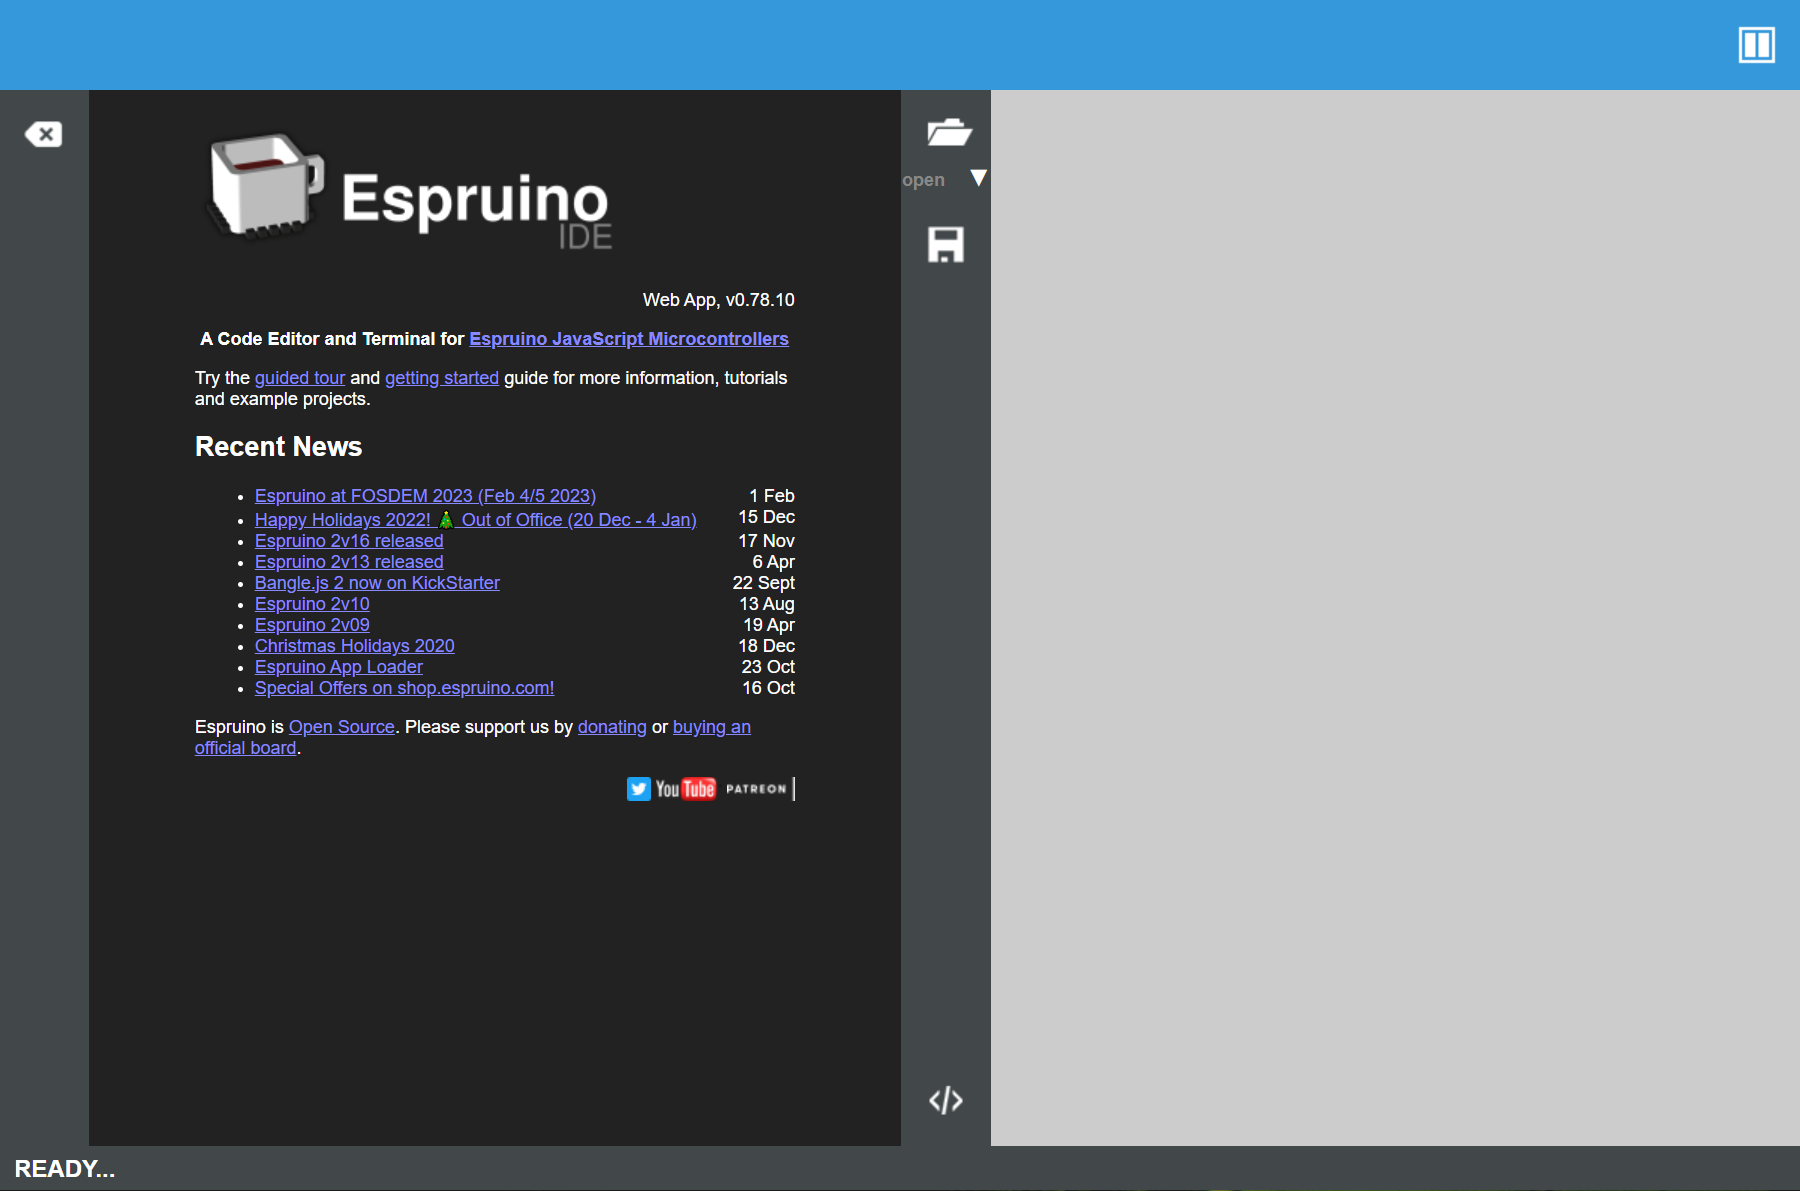Select the 'Web App, v0.78.10' version text
Screen dimensions: 1800x1191
[719, 300]
